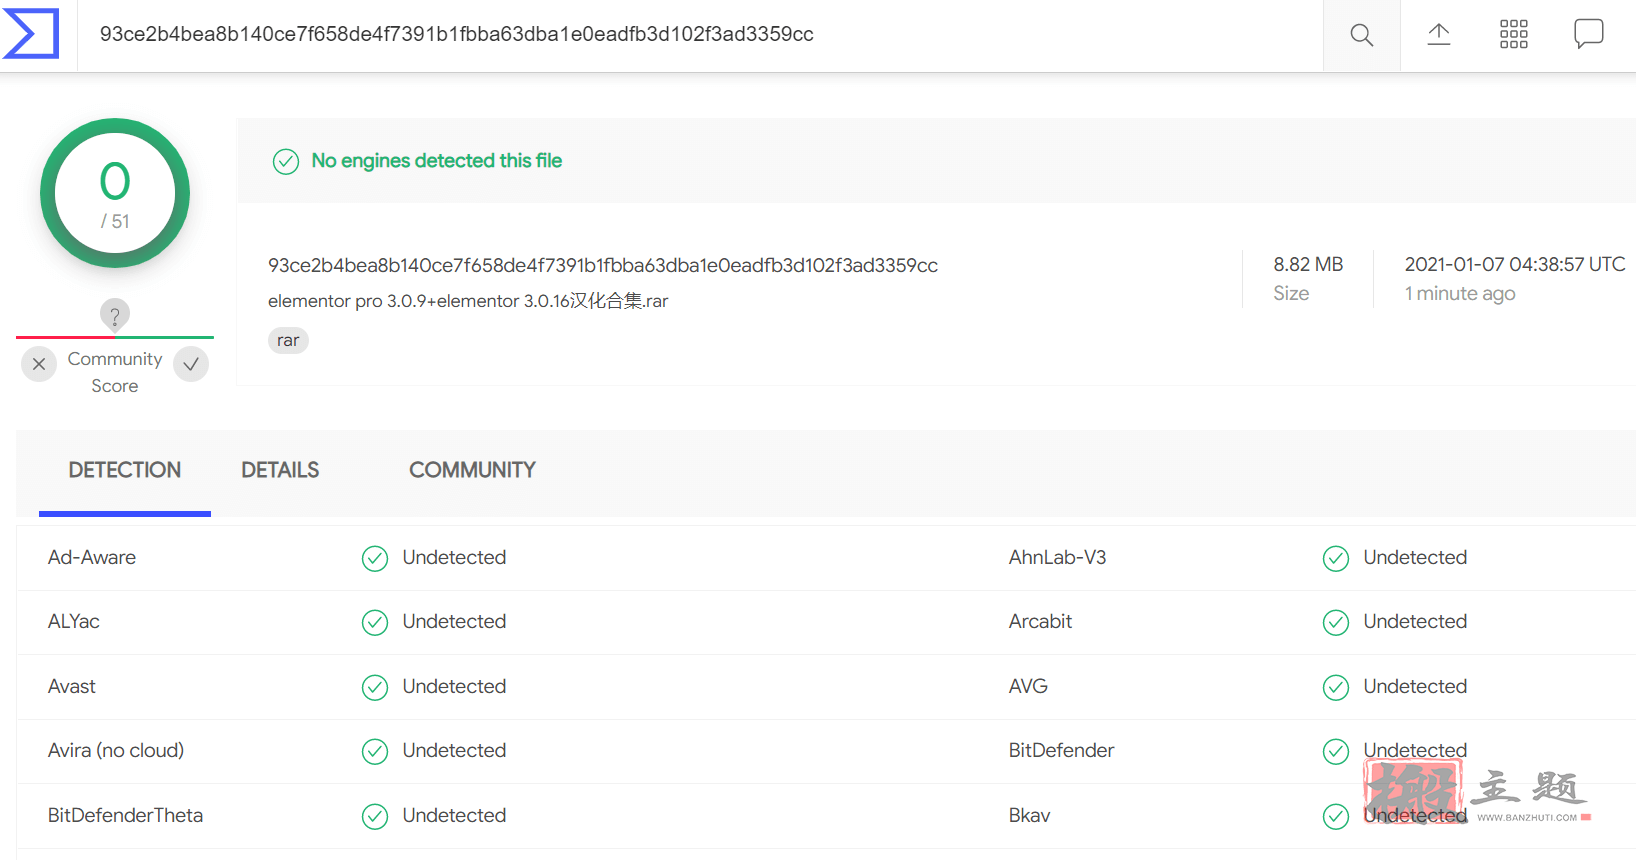The width and height of the screenshot is (1636, 860).
Task: Click the Bkav engine name
Action: (1029, 816)
